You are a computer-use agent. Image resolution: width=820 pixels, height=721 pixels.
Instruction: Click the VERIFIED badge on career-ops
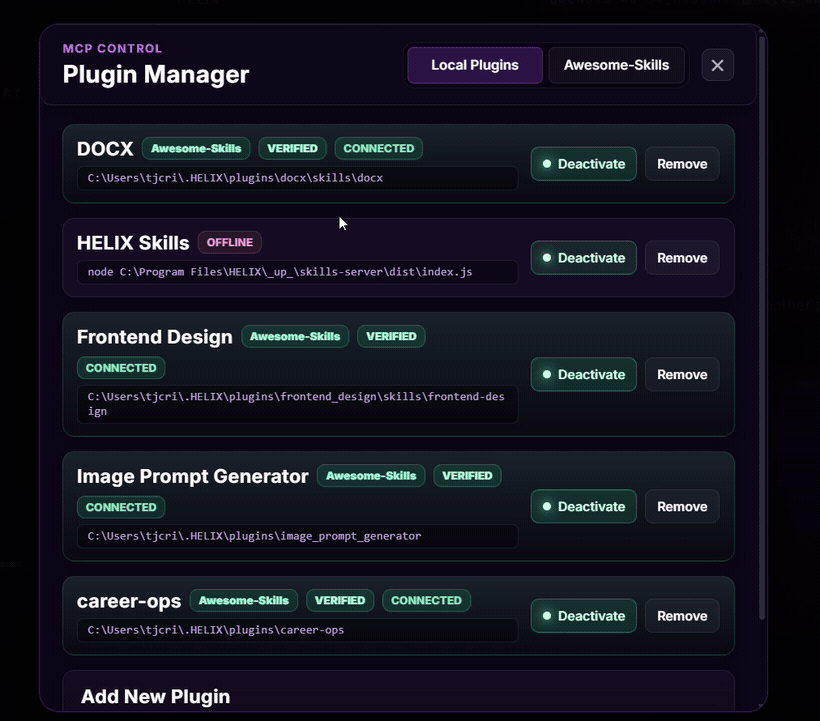pos(340,601)
